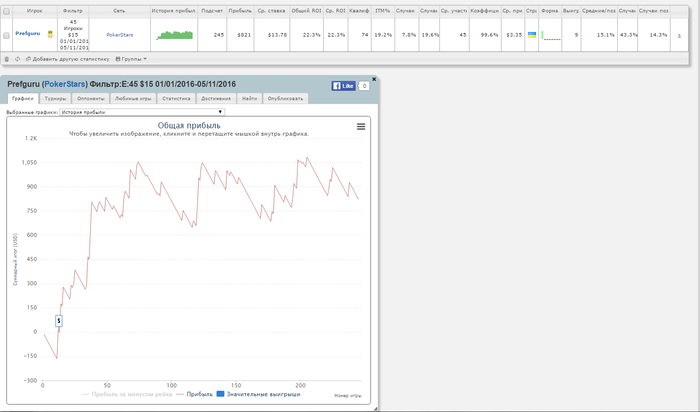This screenshot has height=412, width=700.
Task: Click the green profit history sparkline thumbnail
Action: 175,35
